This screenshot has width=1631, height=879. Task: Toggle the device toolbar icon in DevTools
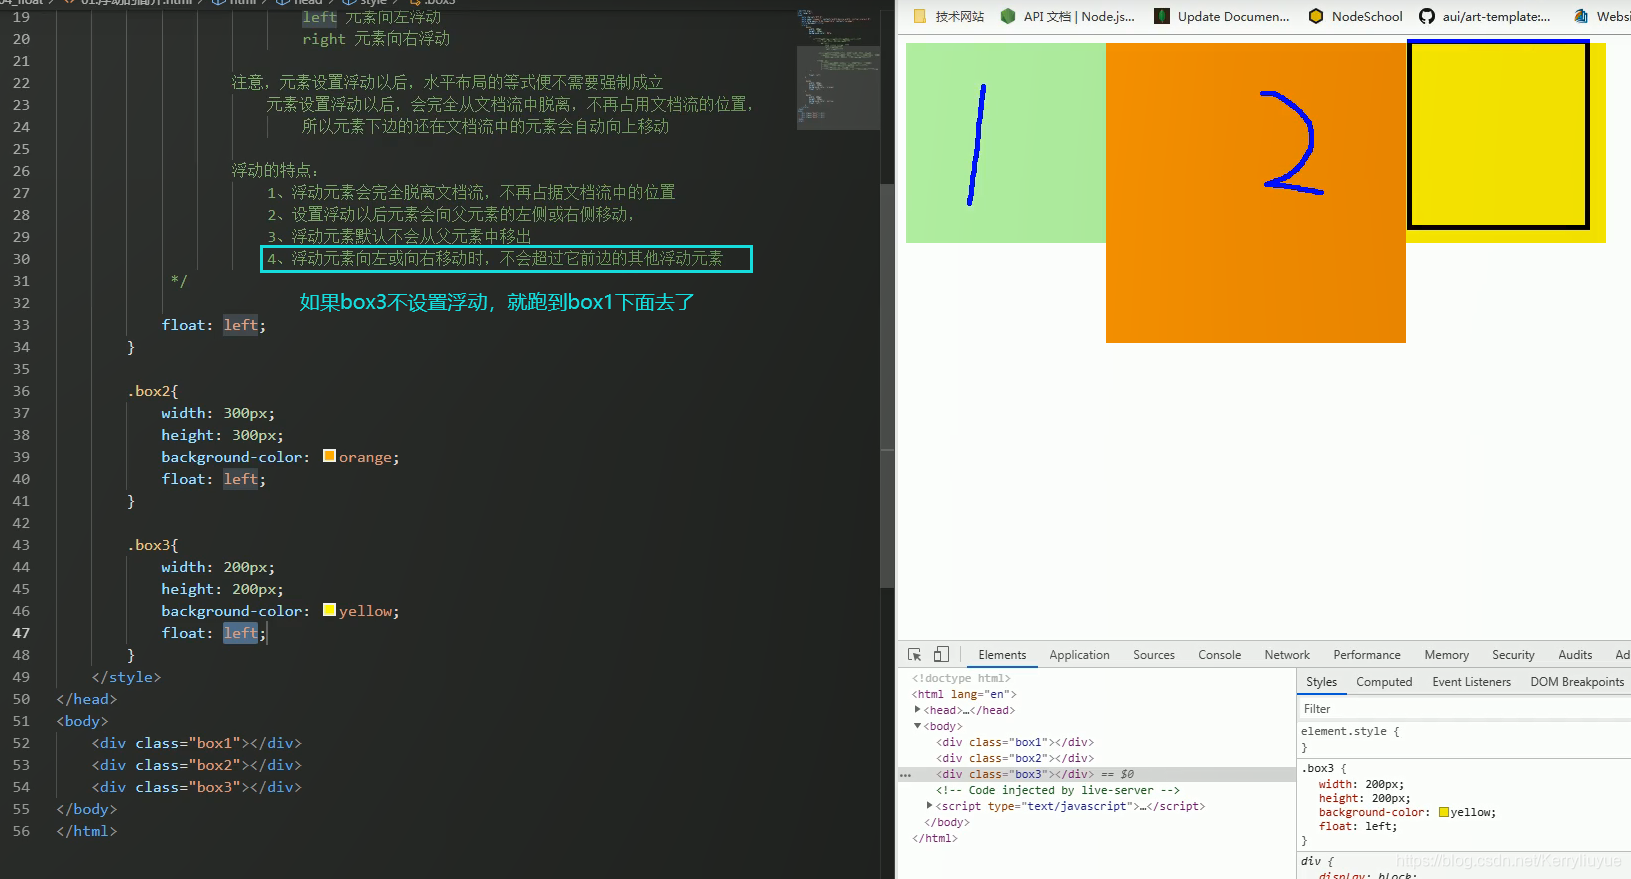941,655
